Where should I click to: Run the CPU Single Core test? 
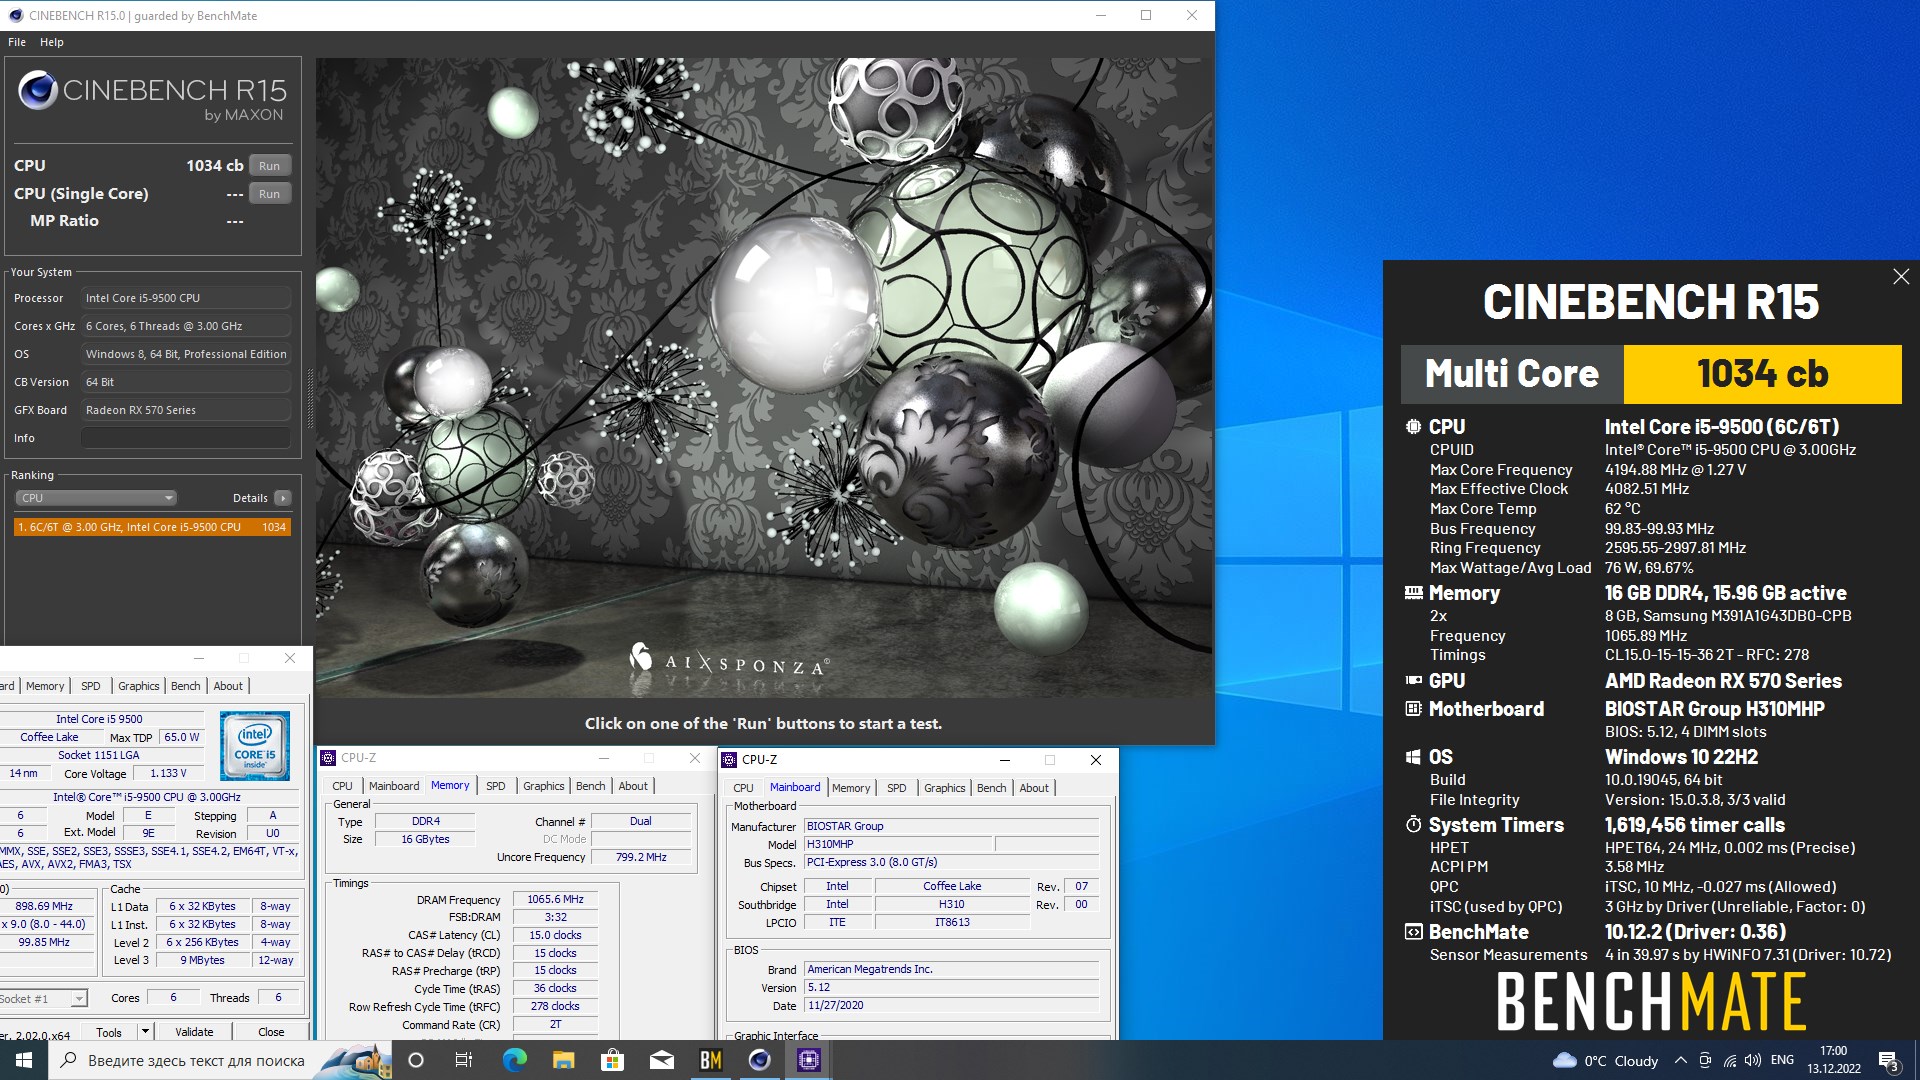(269, 194)
